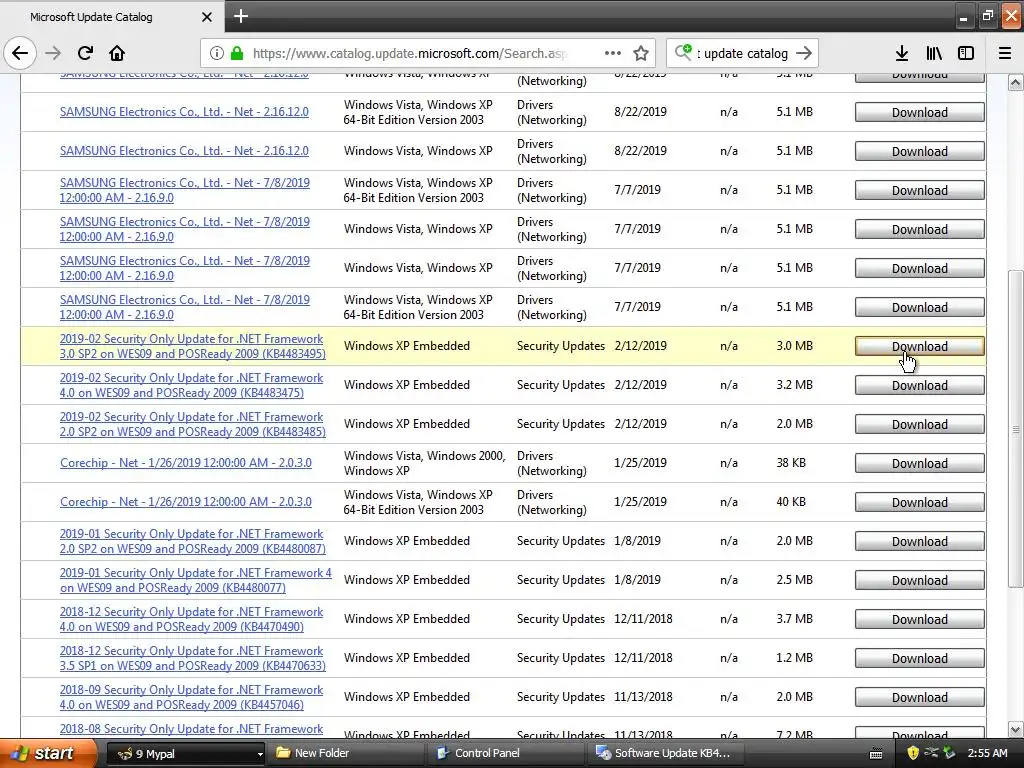Show site information icon in address bar
The height and width of the screenshot is (768, 1024).
217,53
